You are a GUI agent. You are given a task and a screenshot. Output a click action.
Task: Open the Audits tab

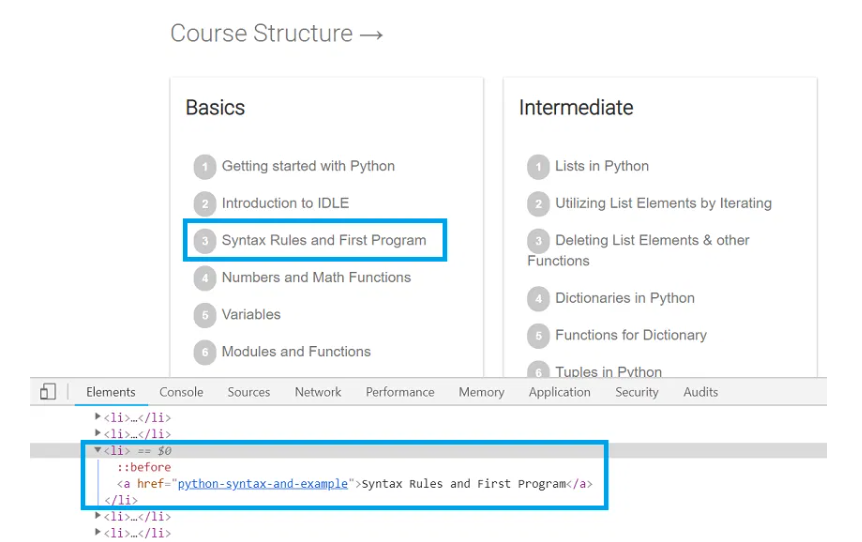coord(700,392)
